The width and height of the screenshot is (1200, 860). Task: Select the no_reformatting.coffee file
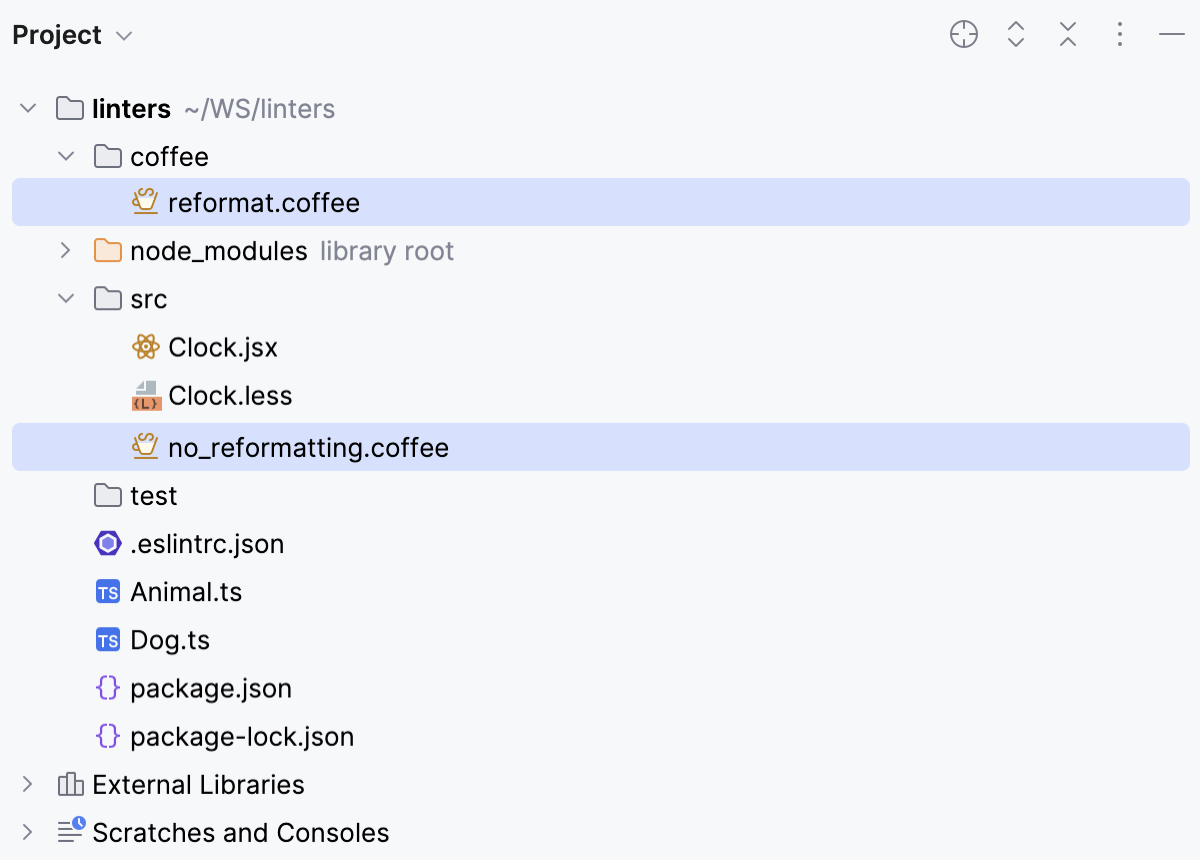tap(308, 447)
